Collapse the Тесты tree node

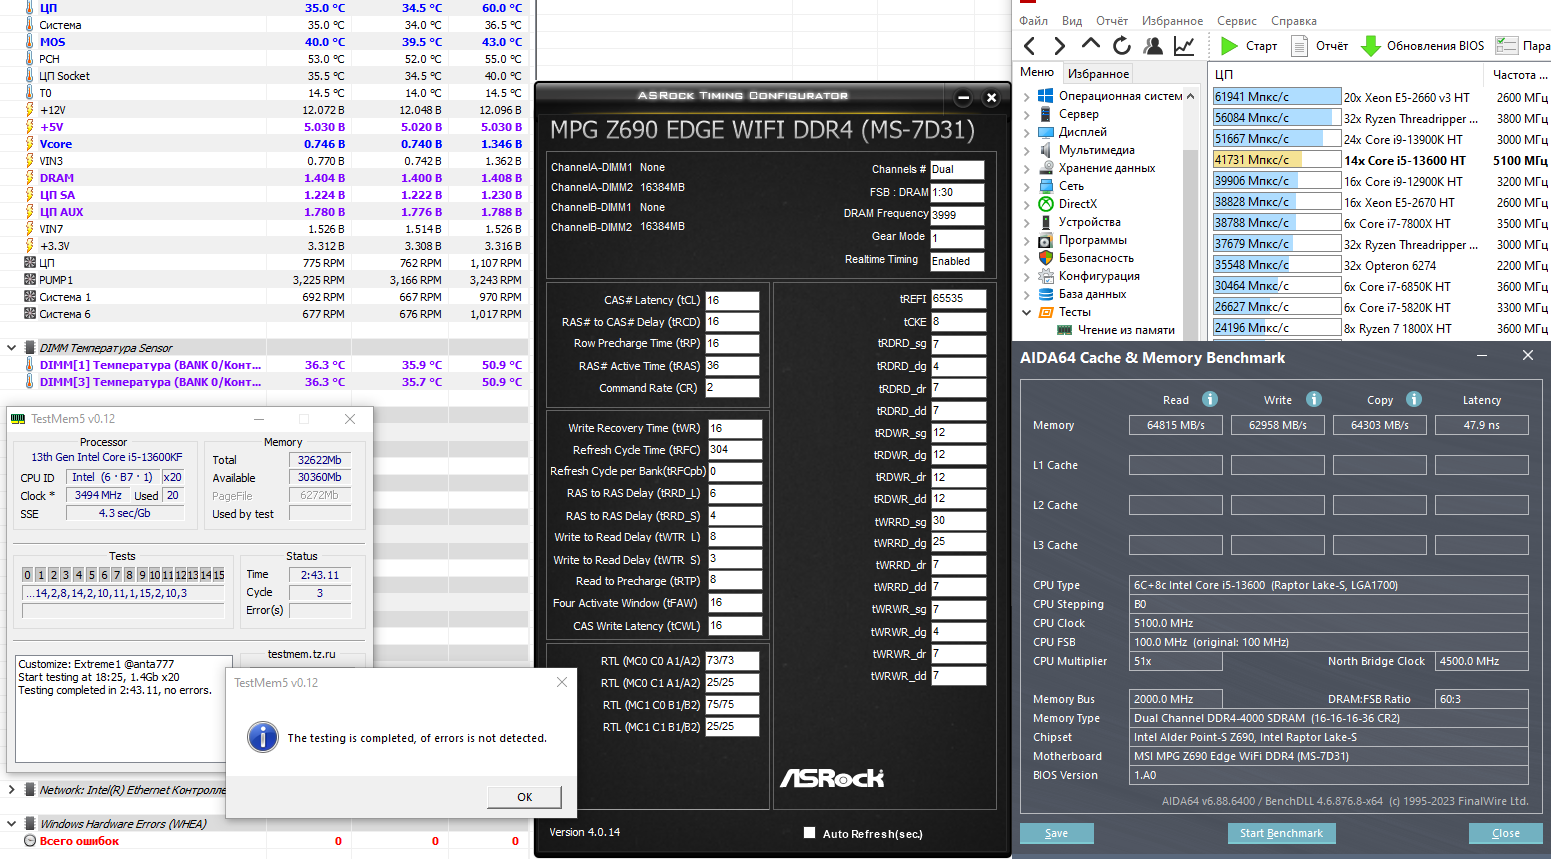click(1026, 312)
